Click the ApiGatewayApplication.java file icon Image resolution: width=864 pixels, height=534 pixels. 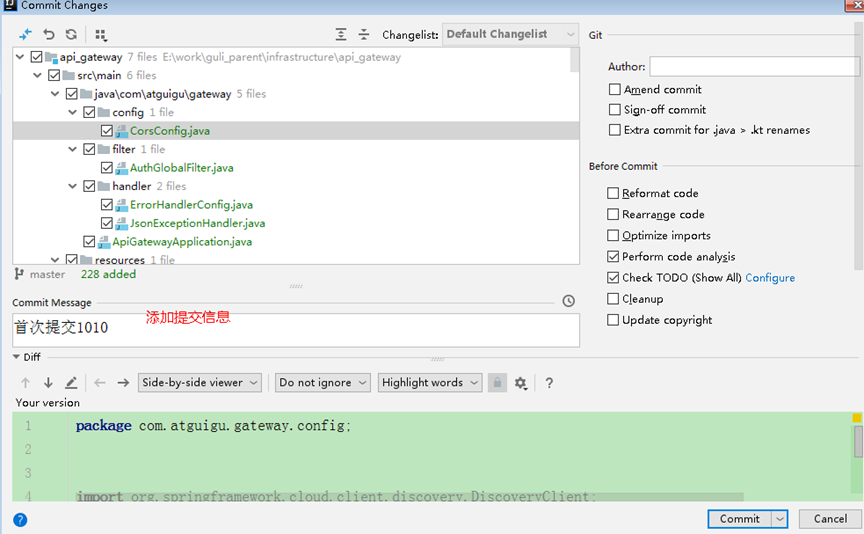coord(104,242)
